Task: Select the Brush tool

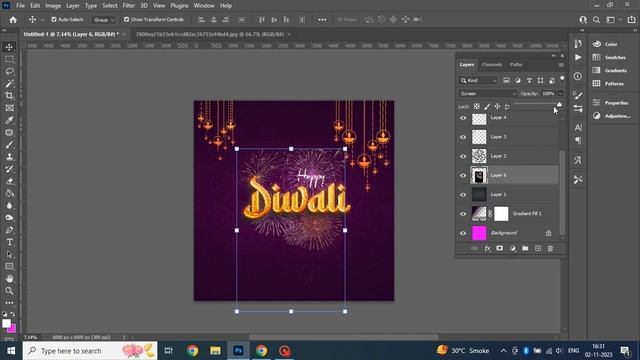Action: (x=9, y=145)
